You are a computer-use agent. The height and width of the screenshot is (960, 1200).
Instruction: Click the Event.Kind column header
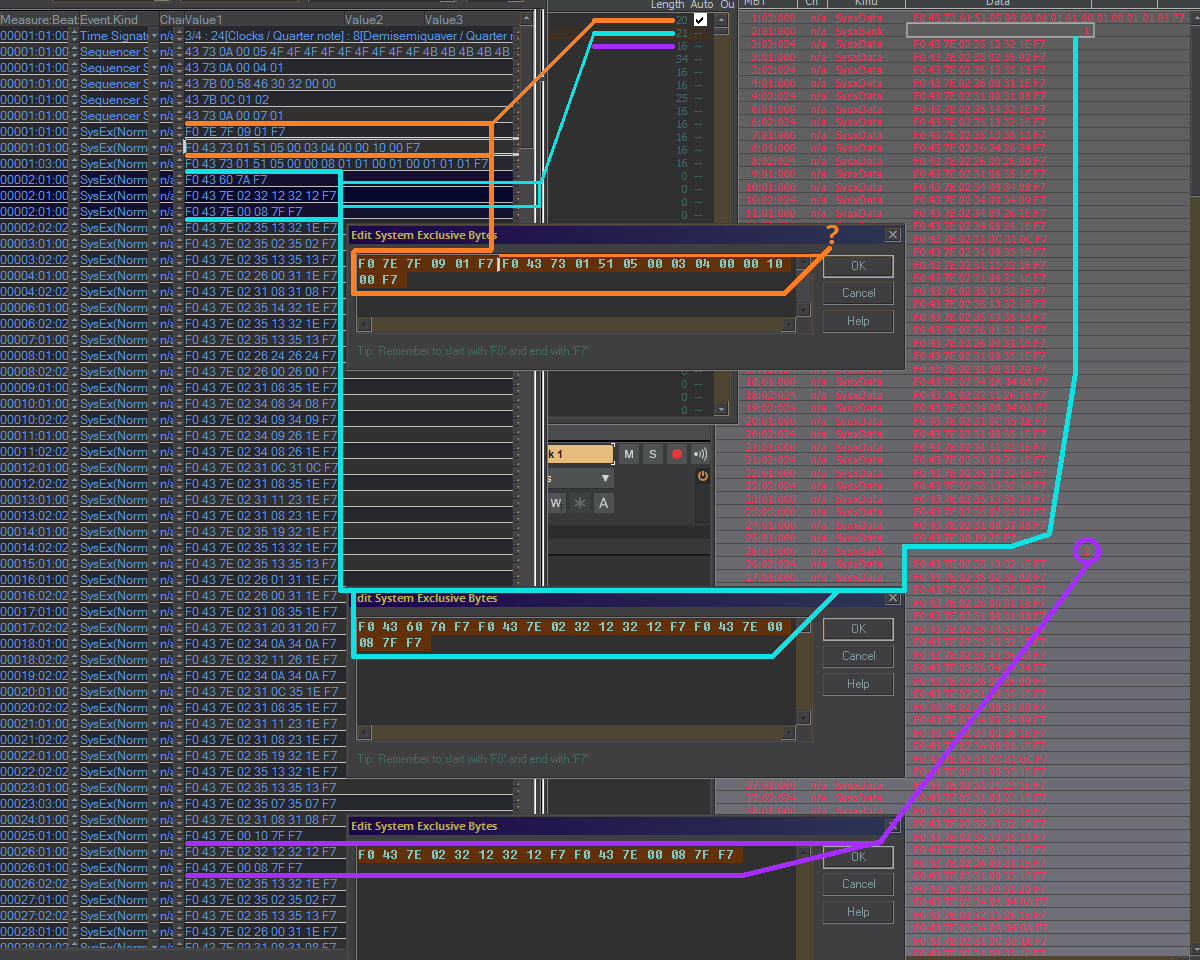click(x=109, y=19)
